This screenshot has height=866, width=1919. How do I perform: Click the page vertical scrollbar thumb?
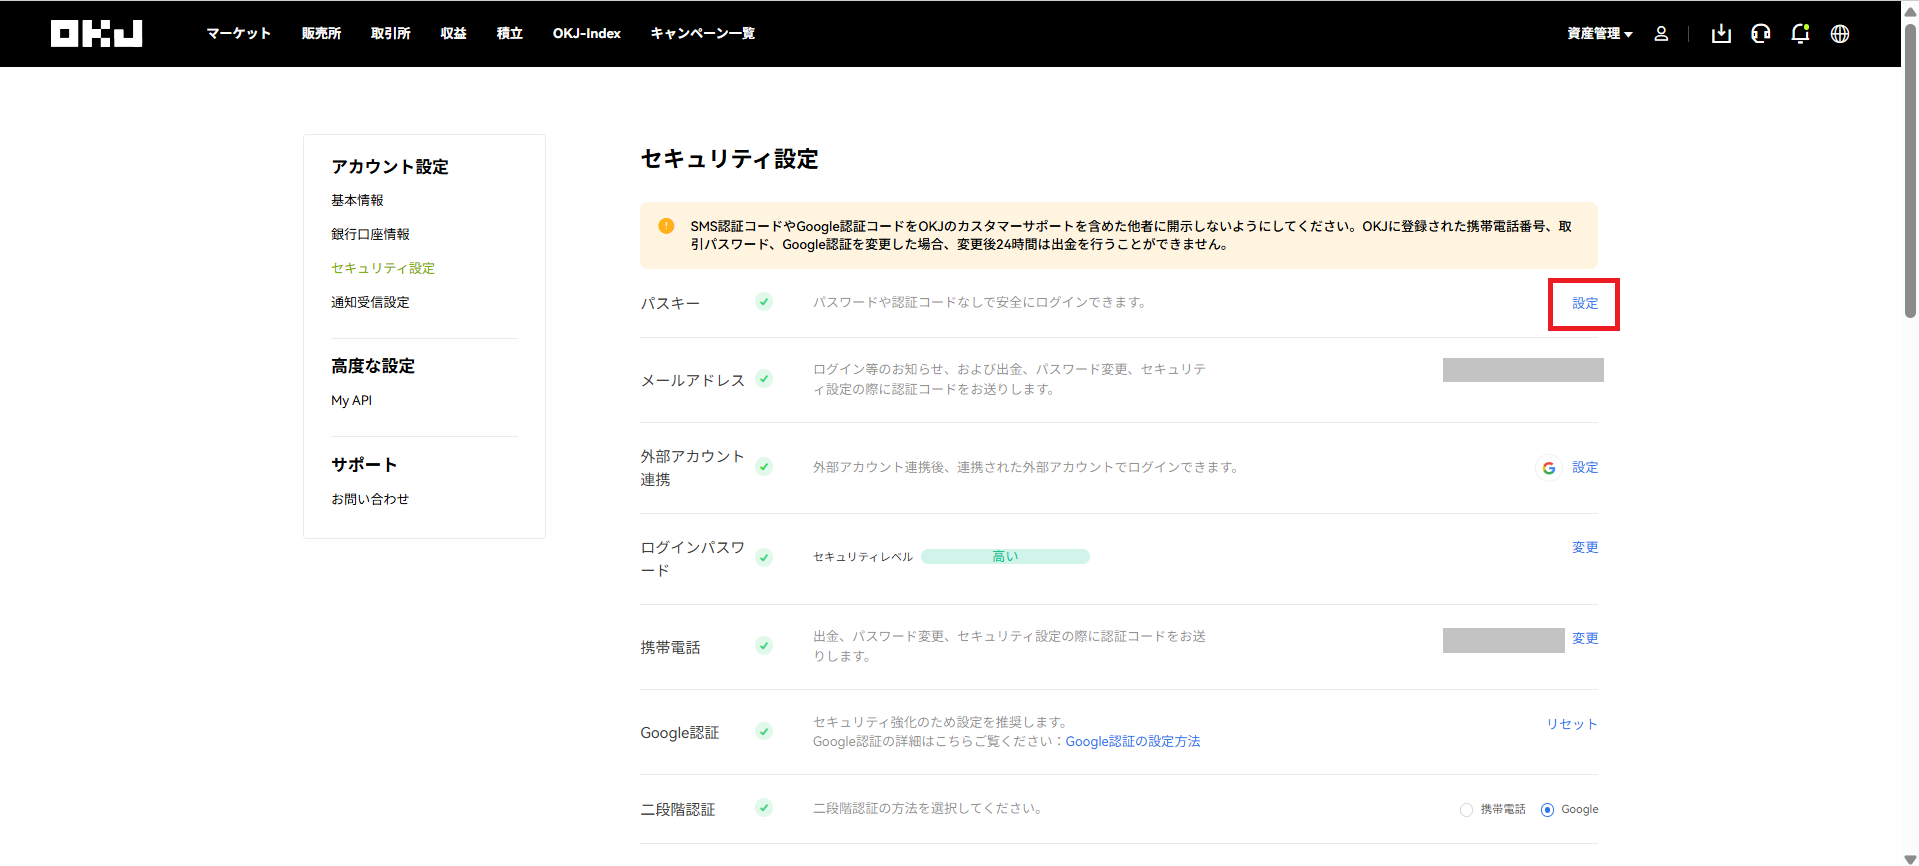pos(1910,170)
